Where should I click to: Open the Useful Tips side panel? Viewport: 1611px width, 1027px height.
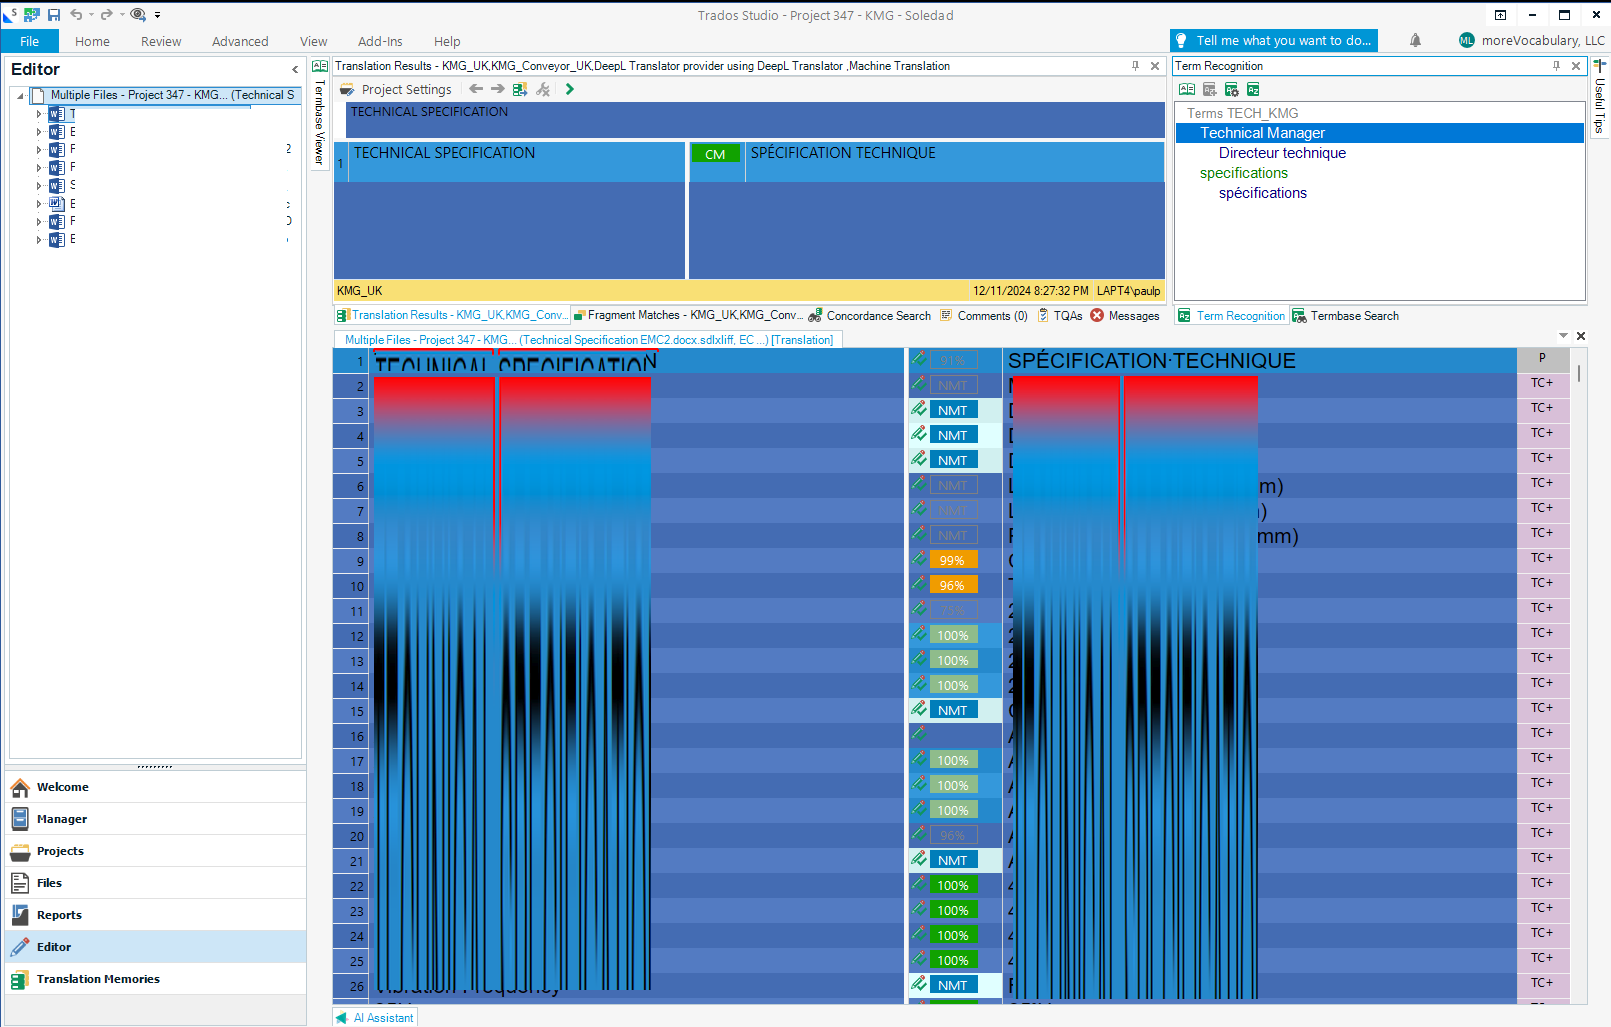pyautogui.click(x=1600, y=97)
